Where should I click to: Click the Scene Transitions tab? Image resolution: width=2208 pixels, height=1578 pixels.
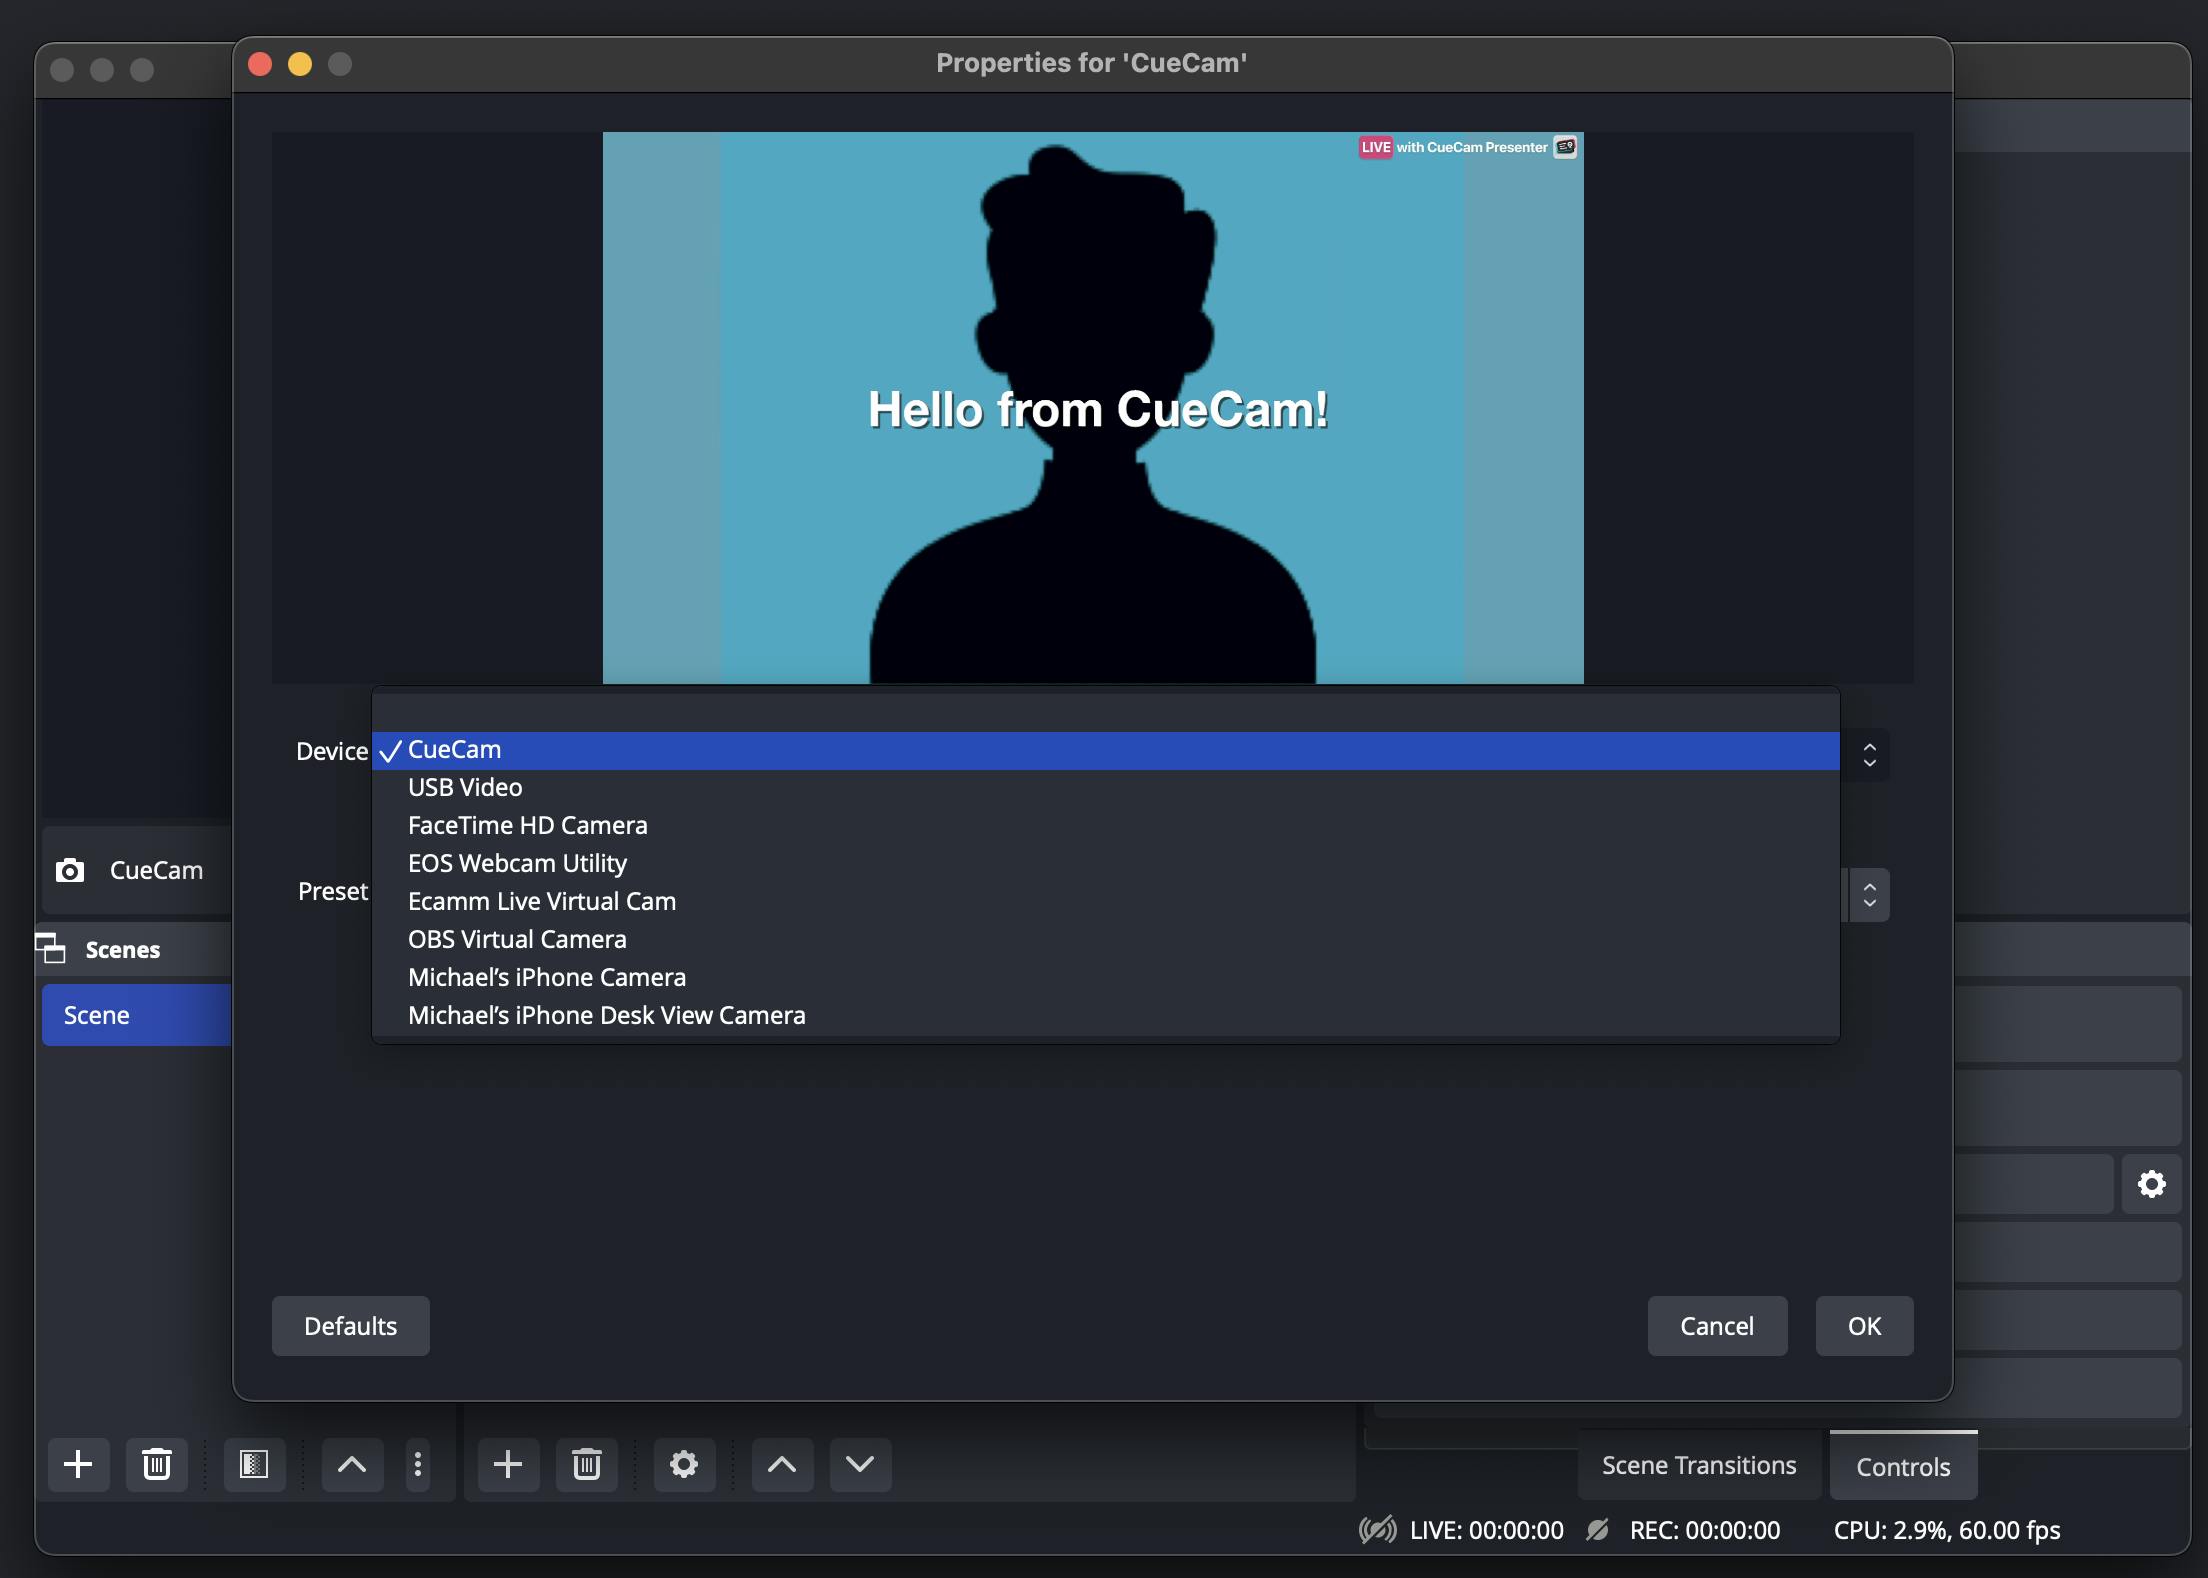(1701, 1462)
